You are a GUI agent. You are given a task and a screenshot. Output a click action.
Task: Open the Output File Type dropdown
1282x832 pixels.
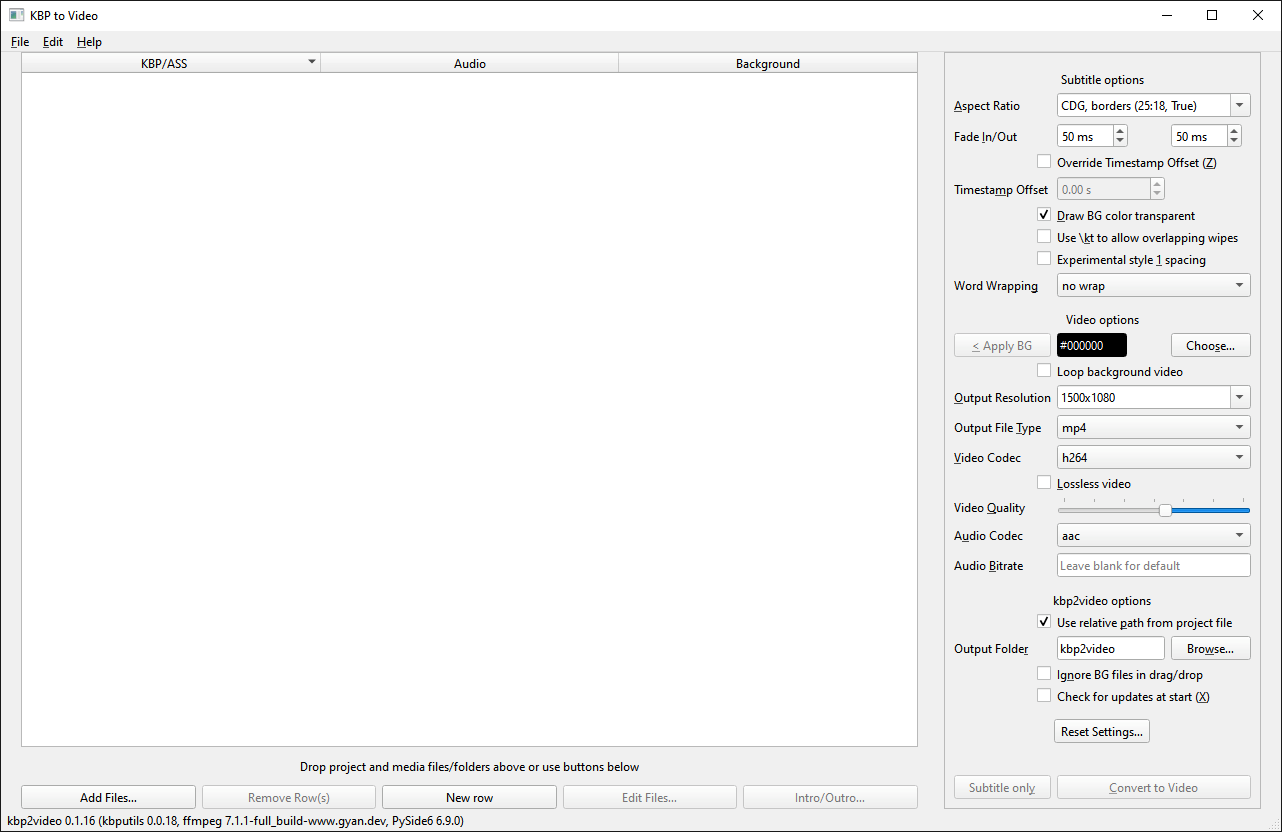pyautogui.click(x=1153, y=428)
